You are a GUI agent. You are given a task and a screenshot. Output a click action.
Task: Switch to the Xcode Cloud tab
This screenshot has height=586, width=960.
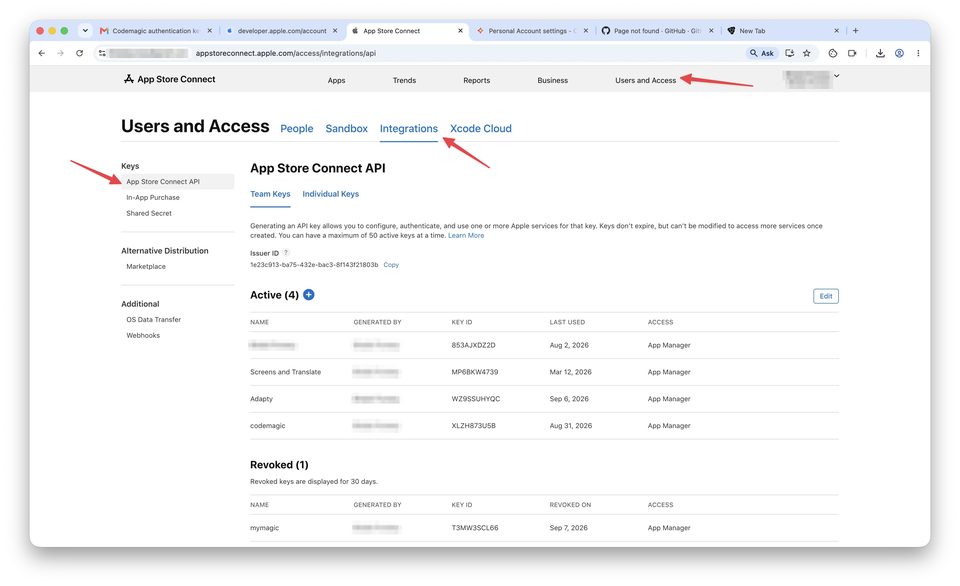coord(481,129)
